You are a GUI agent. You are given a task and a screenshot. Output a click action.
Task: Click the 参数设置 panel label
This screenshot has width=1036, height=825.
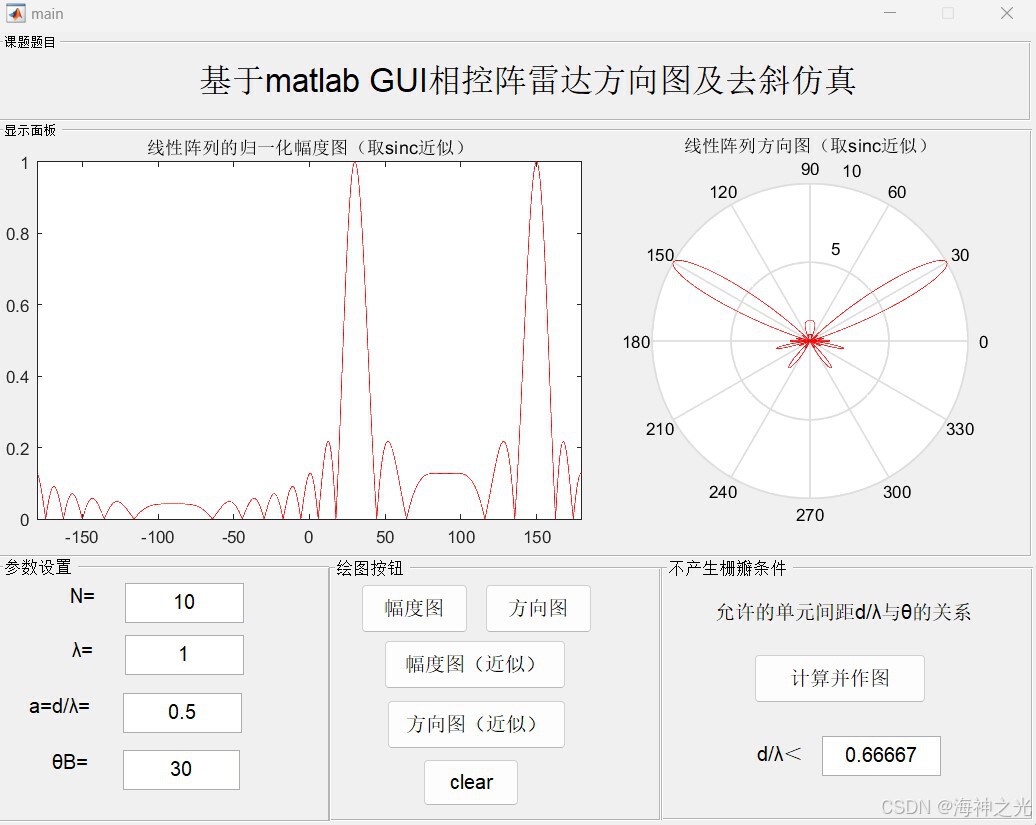click(x=38, y=567)
